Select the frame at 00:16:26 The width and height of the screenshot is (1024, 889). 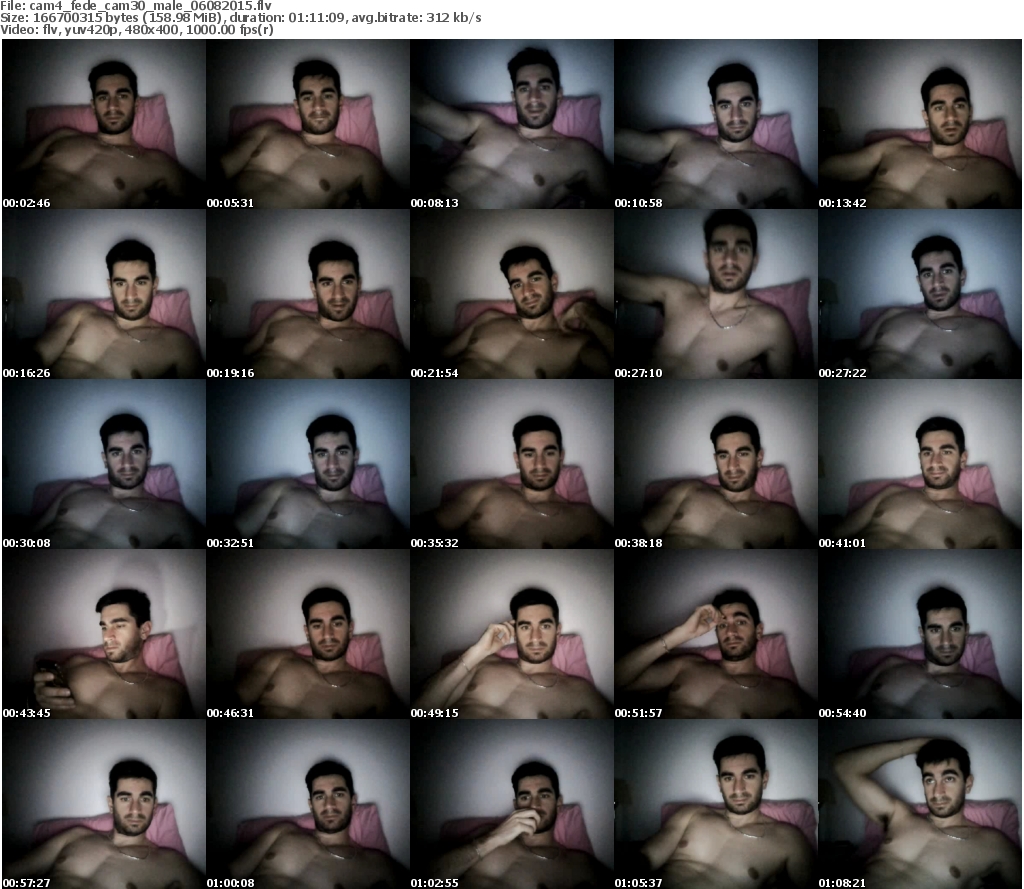tap(104, 294)
